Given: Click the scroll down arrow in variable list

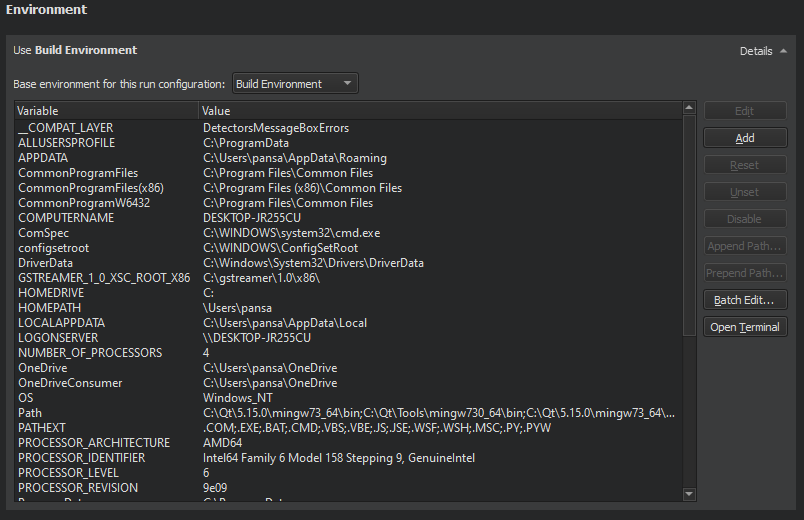Looking at the screenshot, I should (x=689, y=493).
